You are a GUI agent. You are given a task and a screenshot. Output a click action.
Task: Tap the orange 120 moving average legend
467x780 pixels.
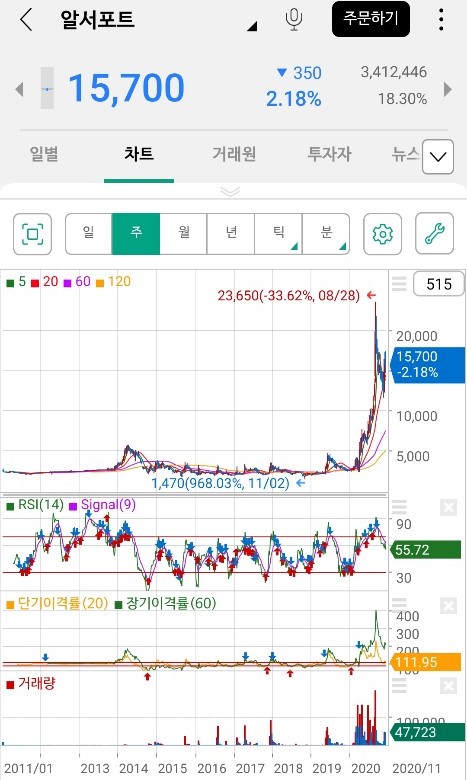coord(113,282)
